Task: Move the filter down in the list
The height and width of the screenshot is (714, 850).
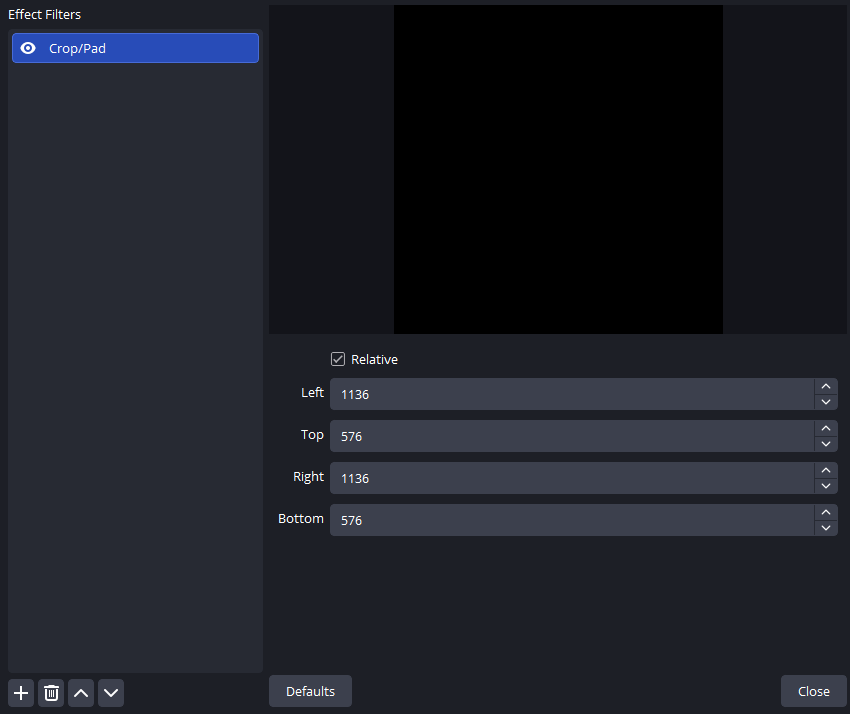Action: (111, 693)
